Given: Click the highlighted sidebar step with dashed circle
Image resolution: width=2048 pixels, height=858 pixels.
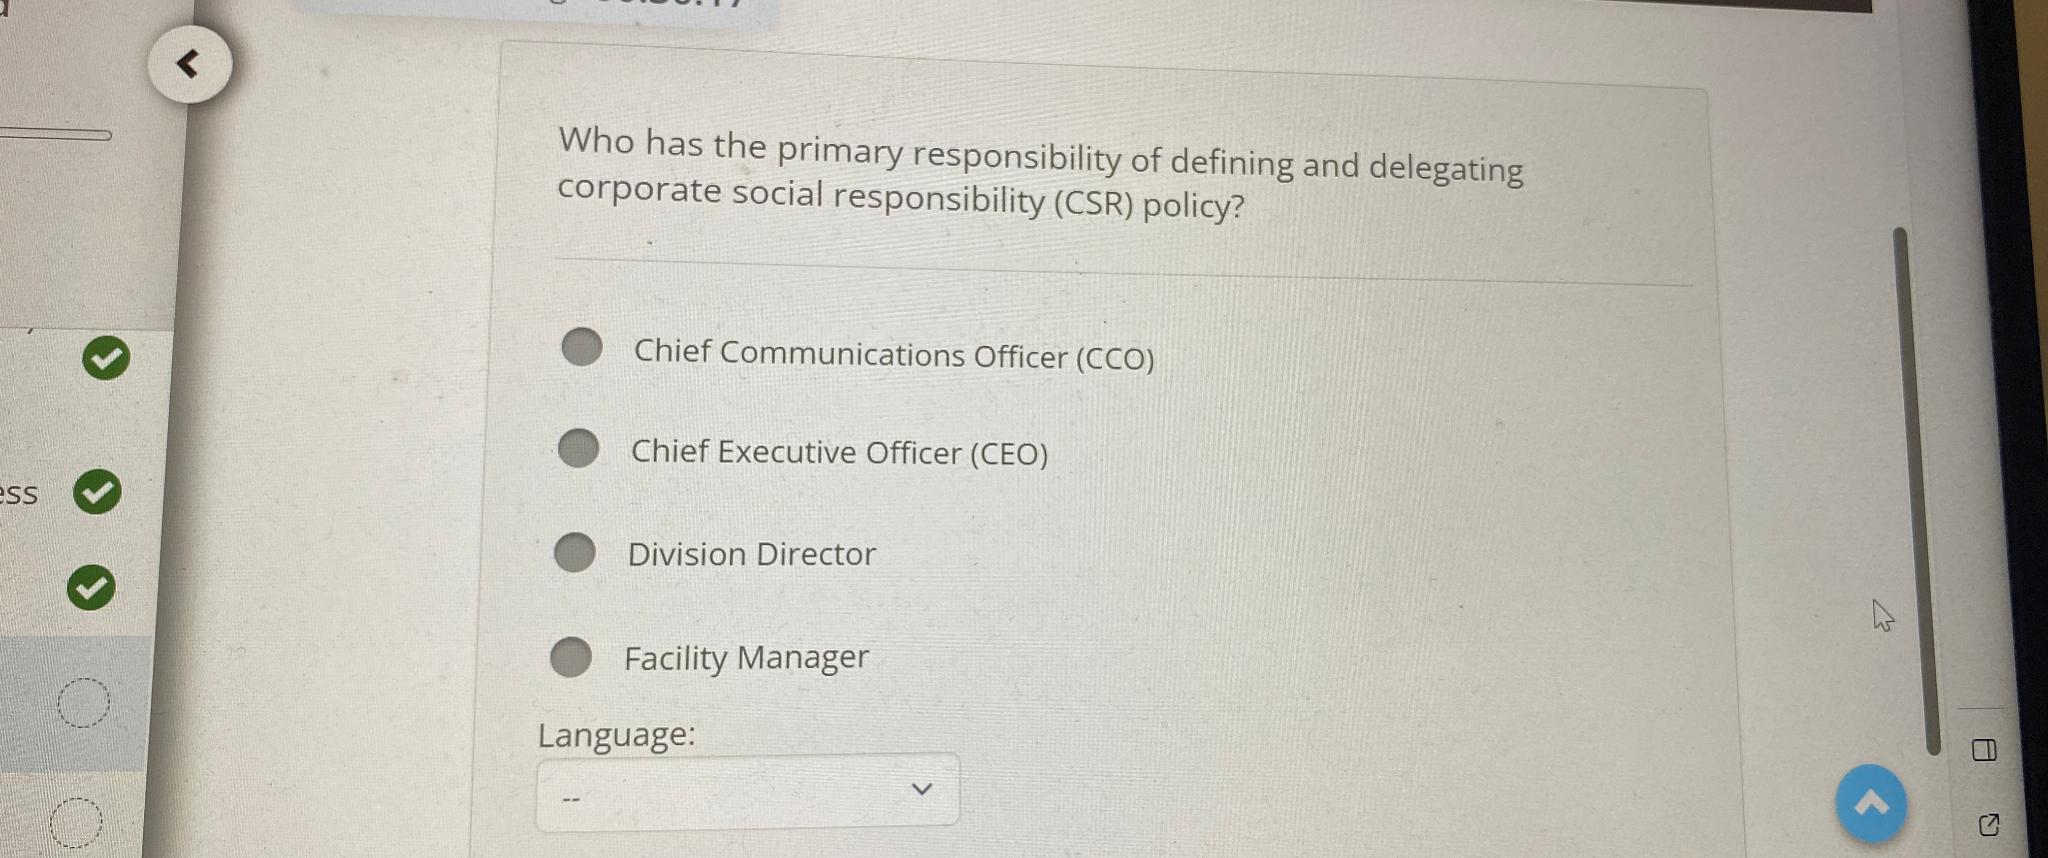Looking at the screenshot, I should click(86, 703).
